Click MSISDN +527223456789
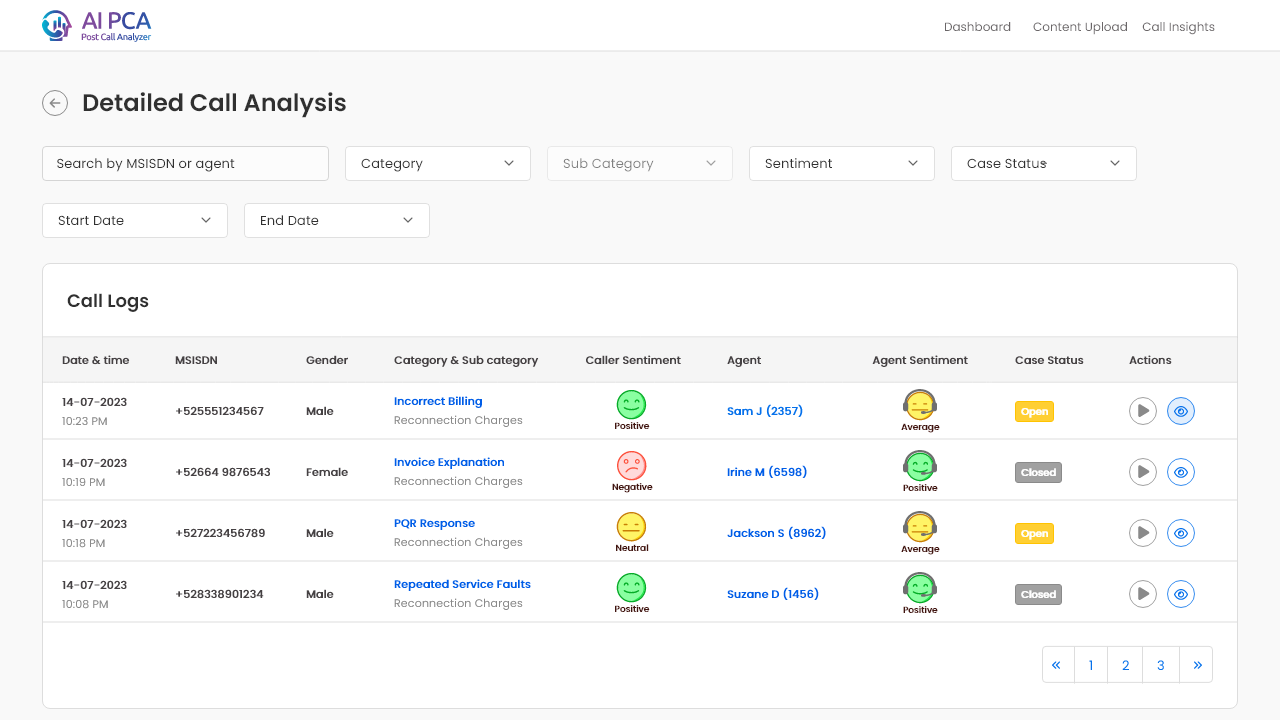This screenshot has height=720, width=1280. pyautogui.click(x=220, y=533)
